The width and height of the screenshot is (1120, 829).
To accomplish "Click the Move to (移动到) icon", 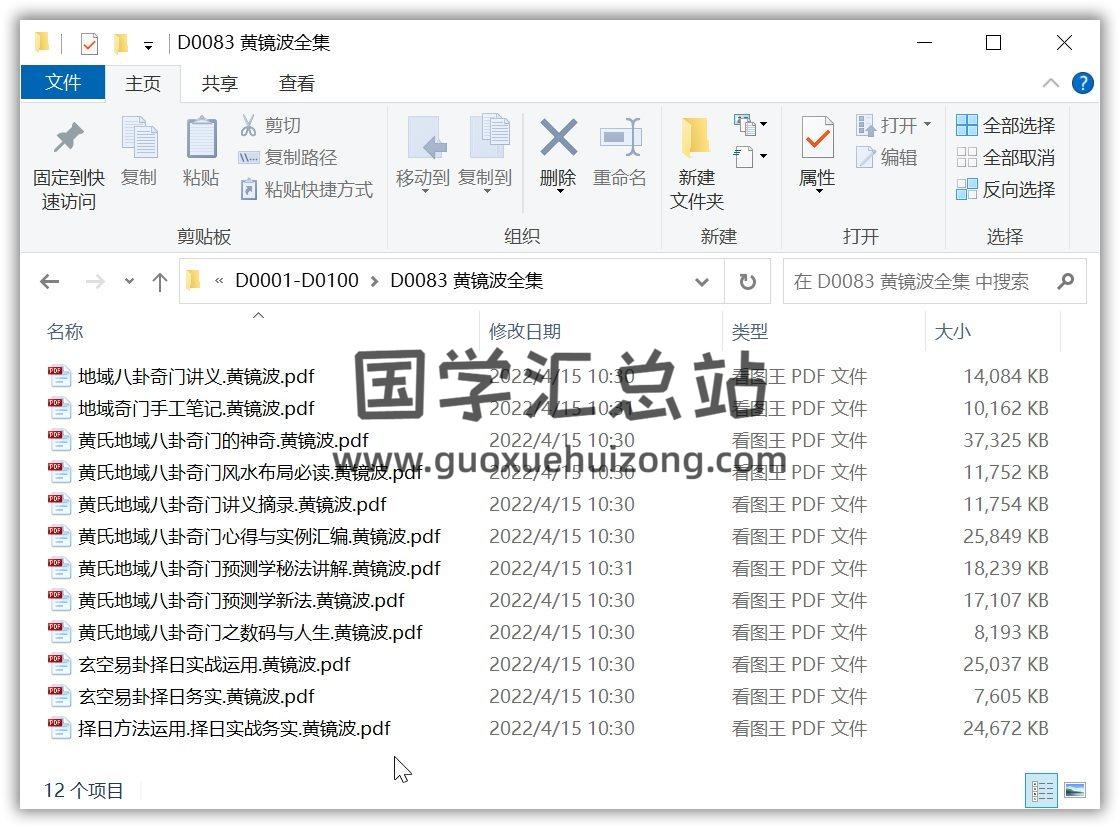I will (426, 137).
